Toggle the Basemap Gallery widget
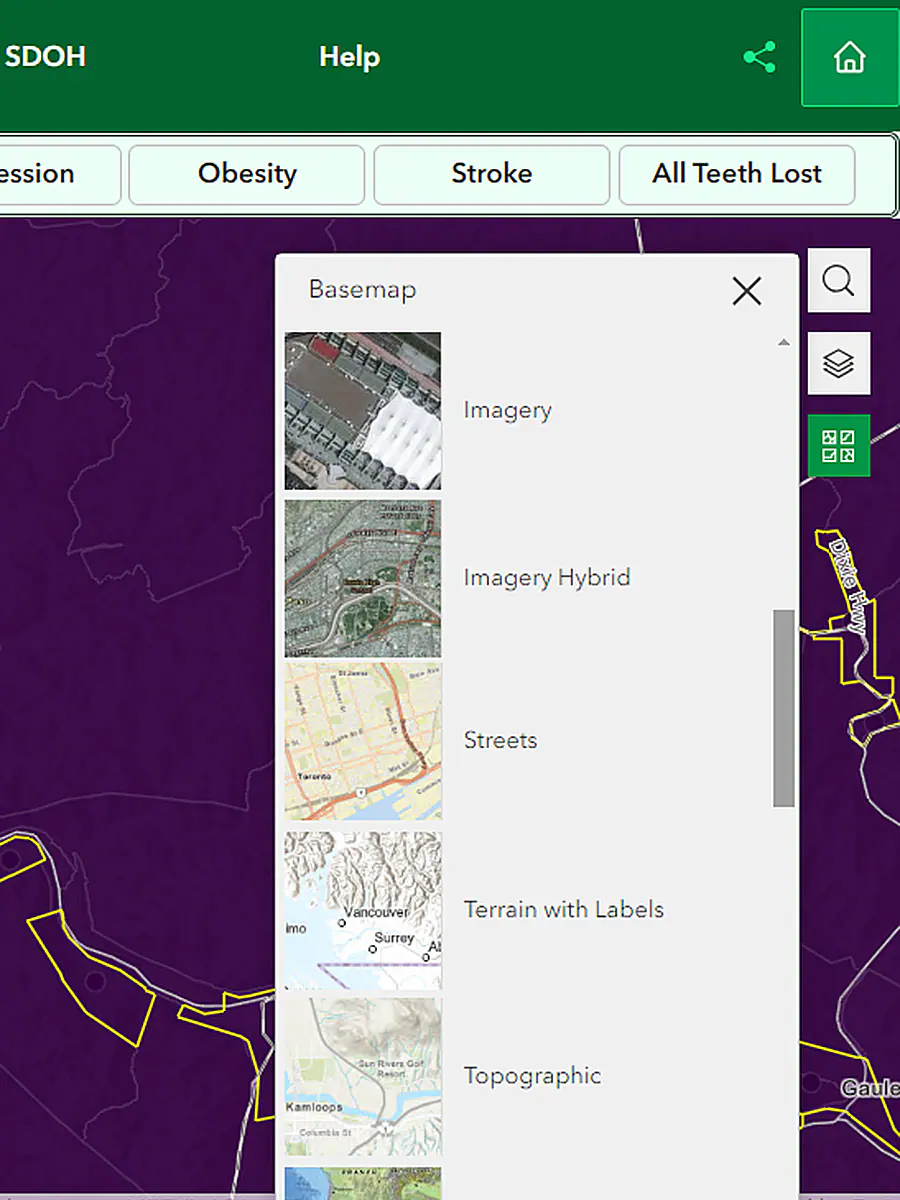 click(839, 444)
